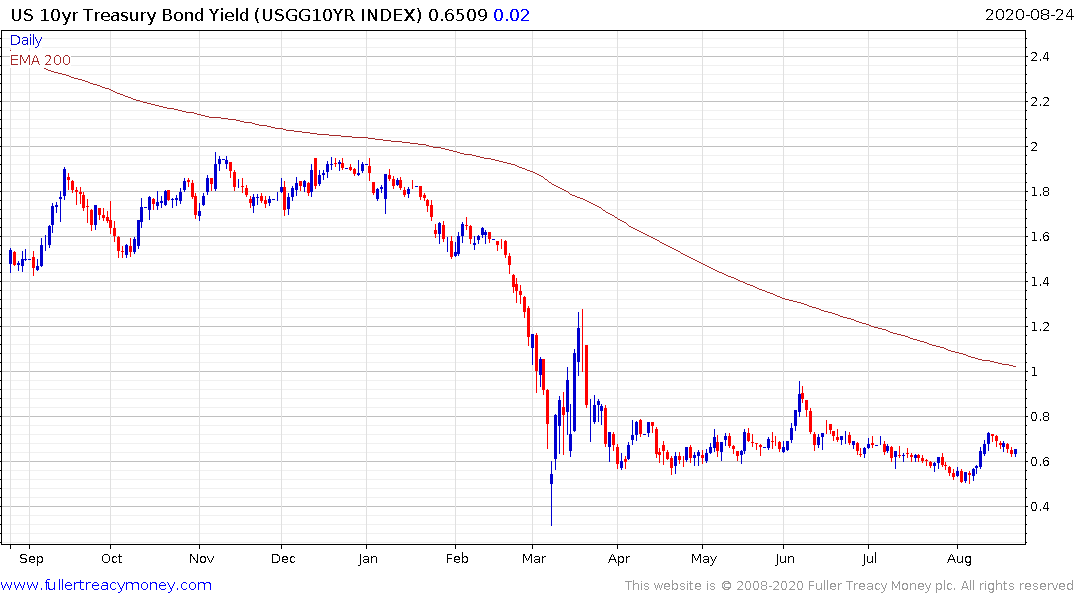1075x600 pixels.
Task: Click the 'EMA 200' legend label
Action: click(40, 60)
